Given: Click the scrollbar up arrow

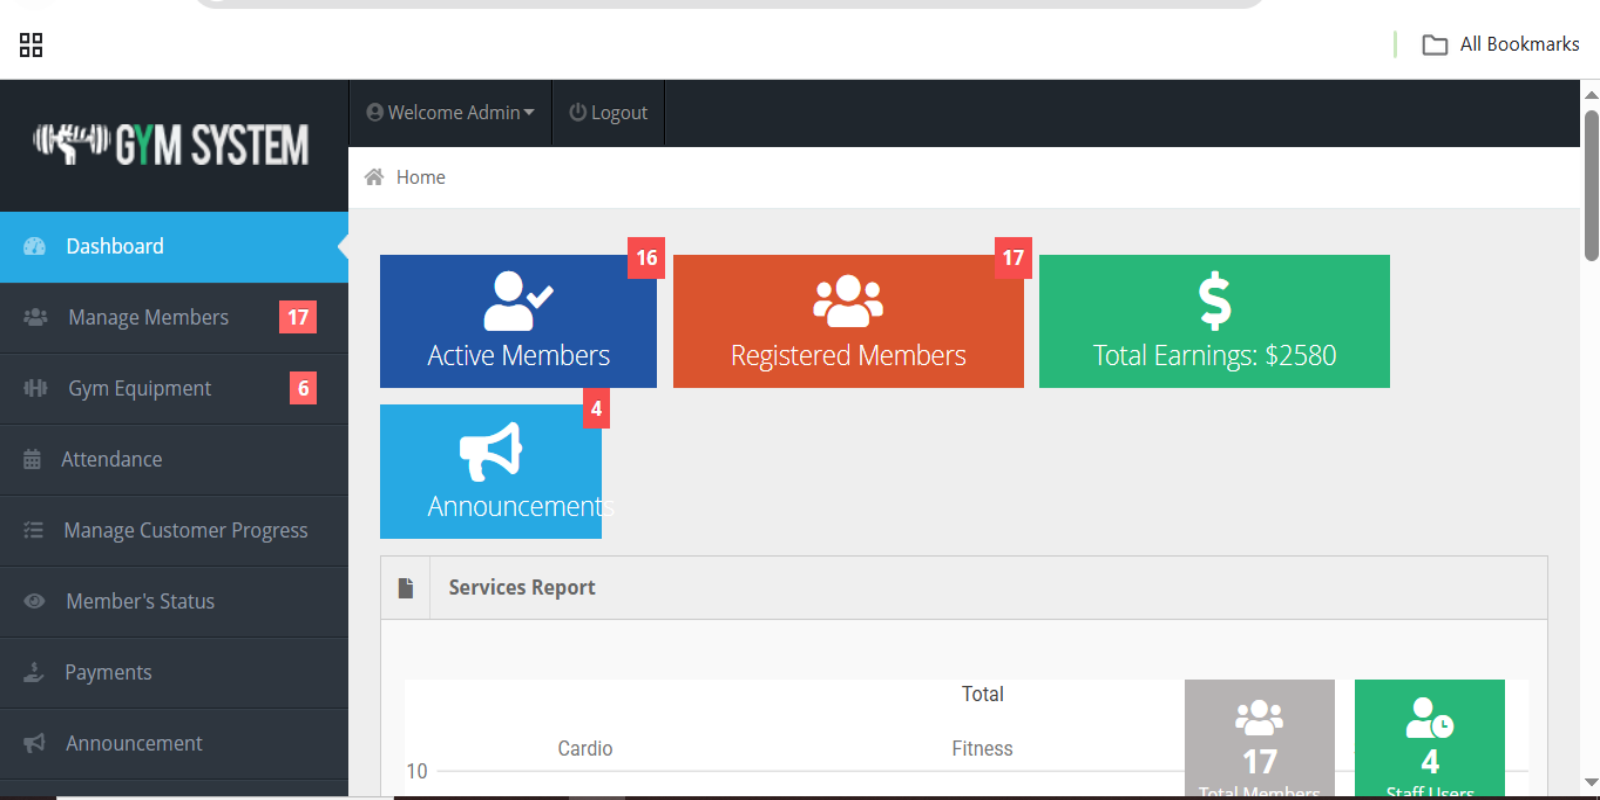Looking at the screenshot, I should pos(1591,95).
